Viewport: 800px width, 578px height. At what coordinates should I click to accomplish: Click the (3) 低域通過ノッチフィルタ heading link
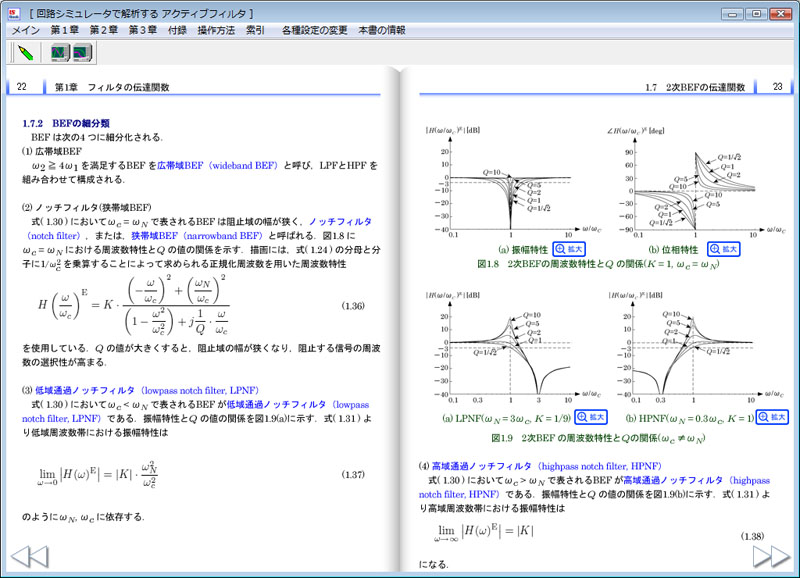point(147,390)
